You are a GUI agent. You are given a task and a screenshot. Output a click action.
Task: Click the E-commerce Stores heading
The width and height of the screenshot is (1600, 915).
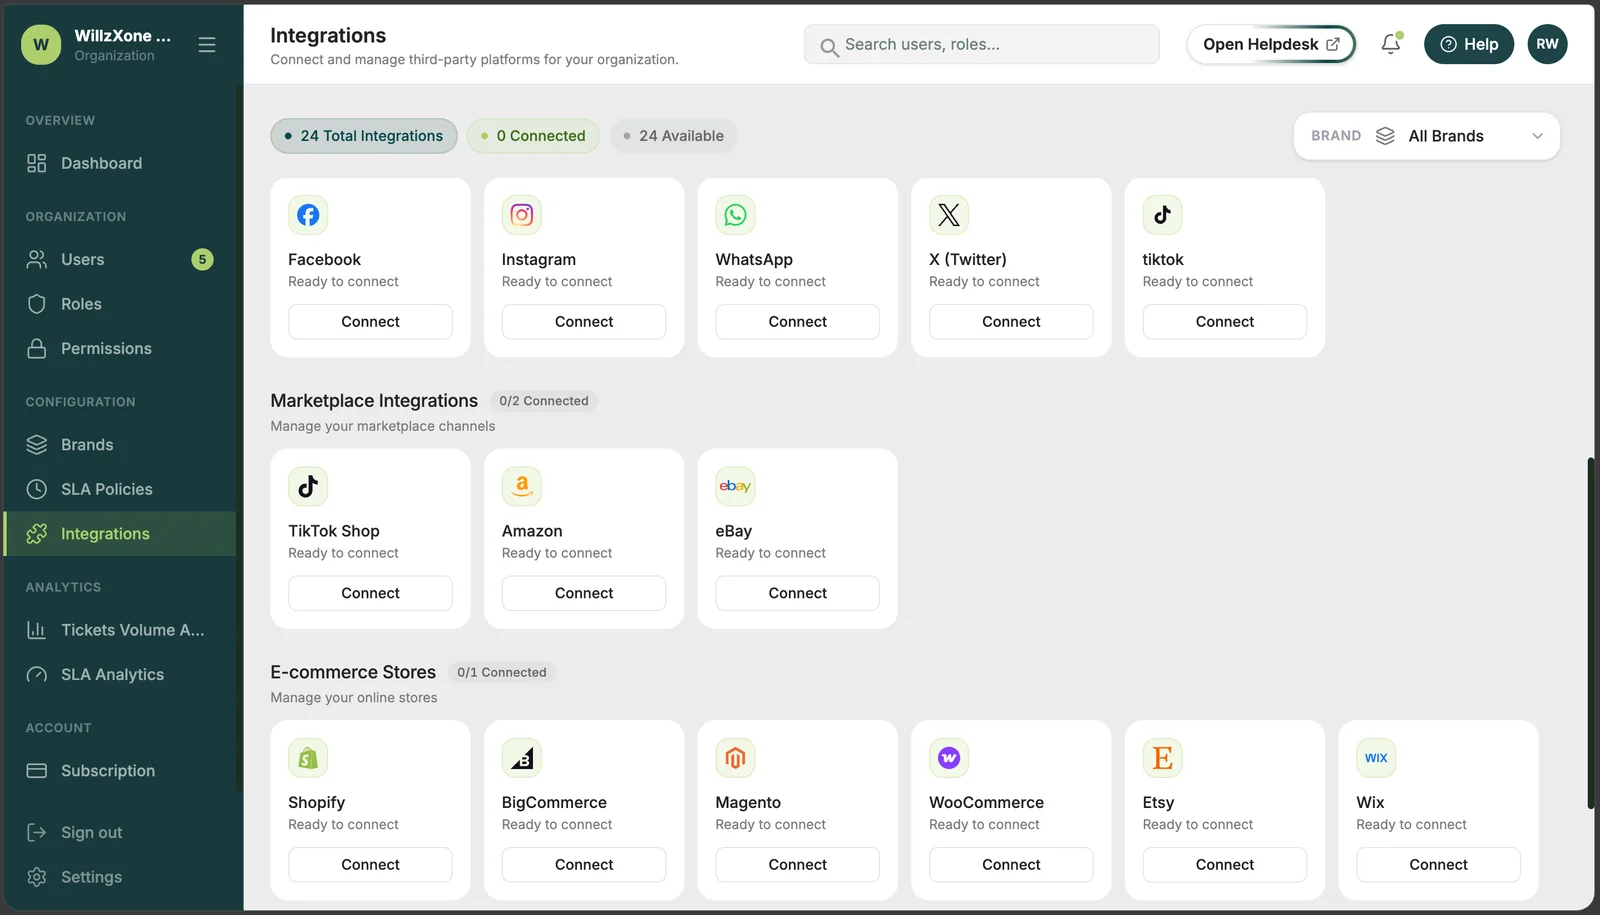353,673
